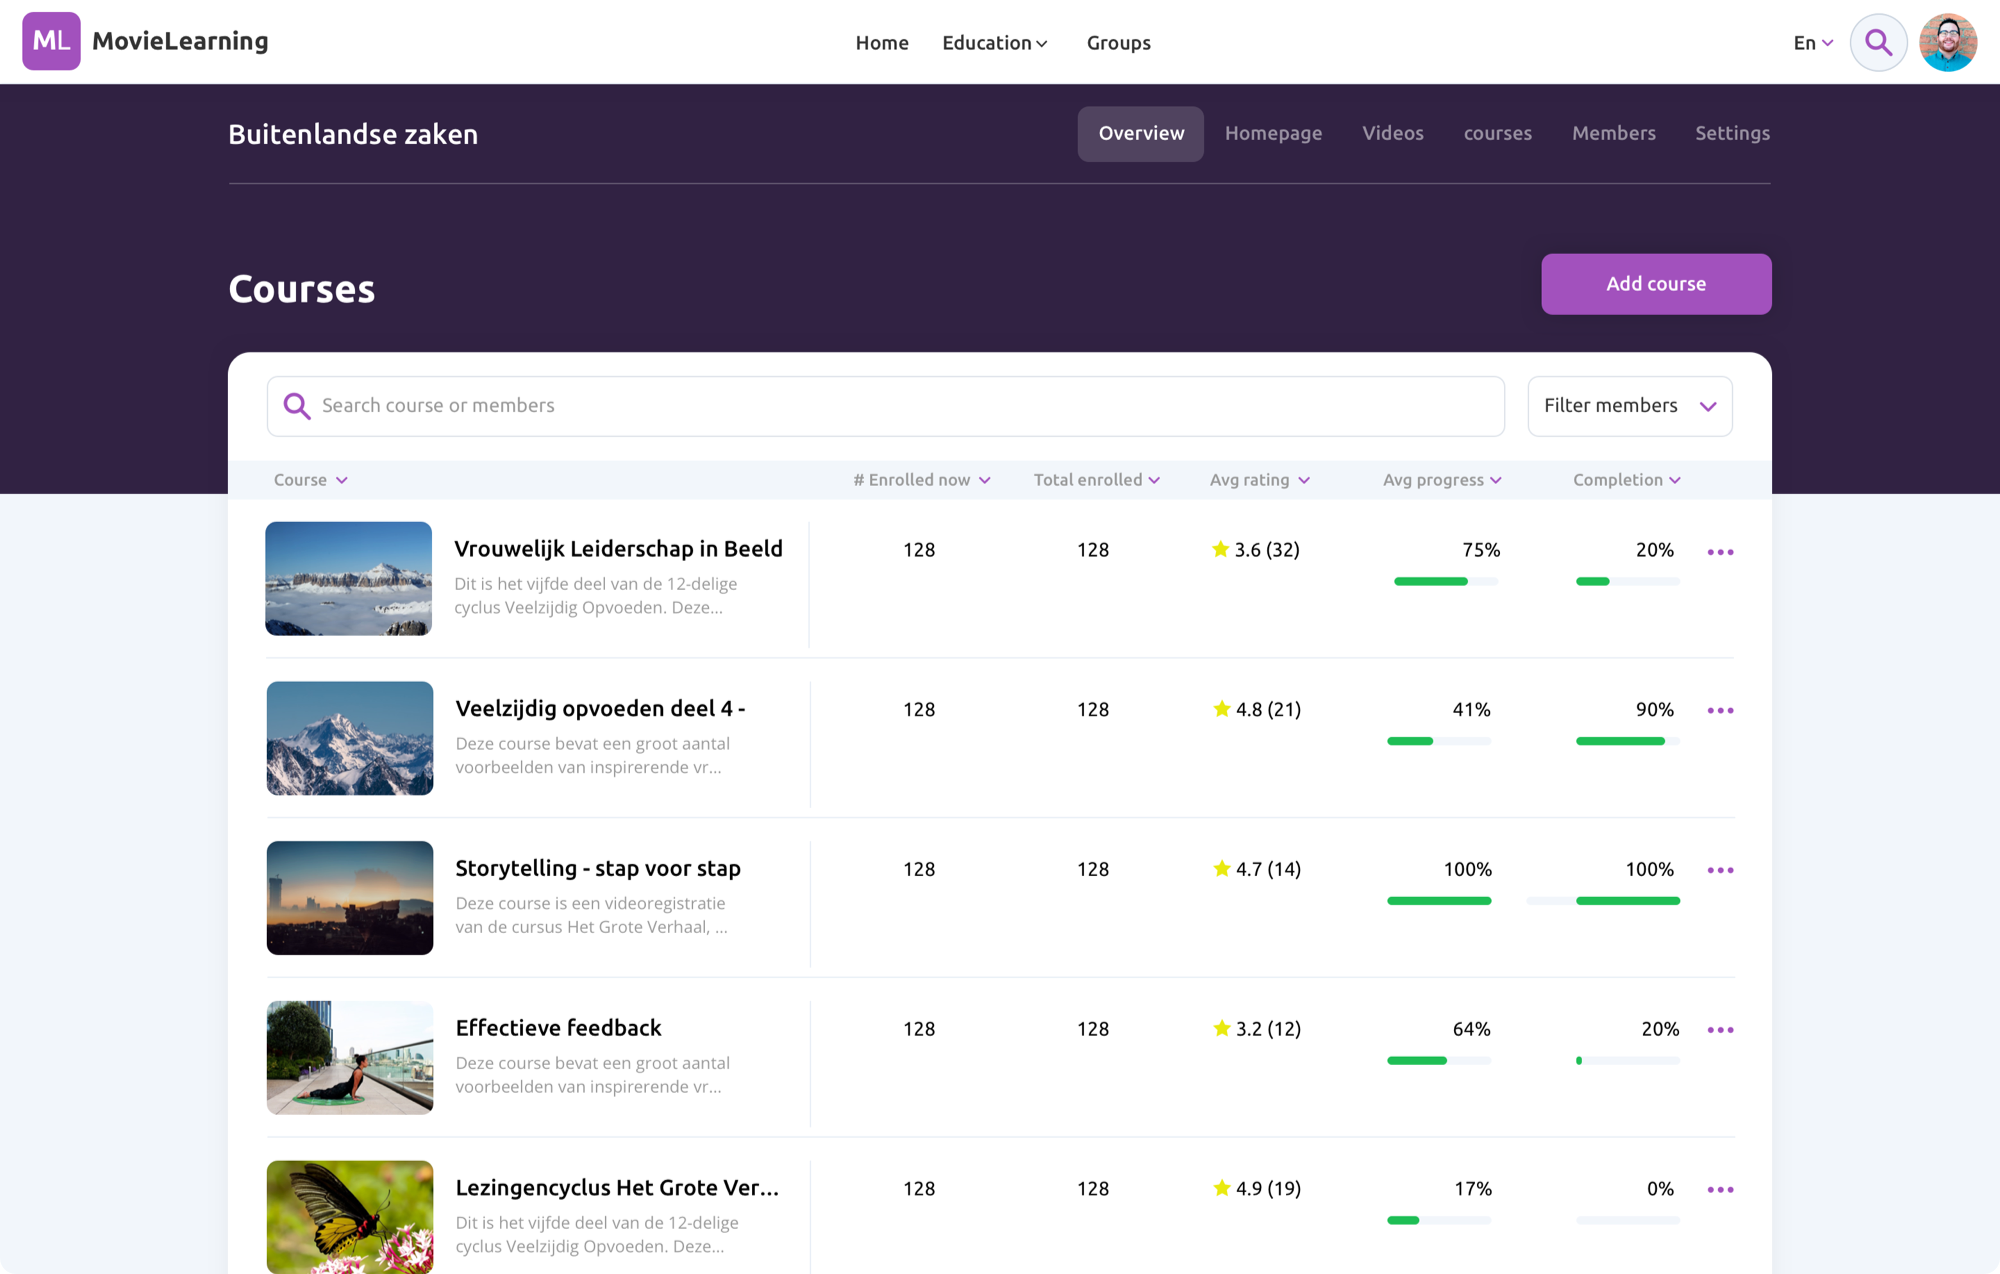The width and height of the screenshot is (2000, 1274).
Task: Click the star rating 4.7 (14)
Action: tap(1256, 869)
